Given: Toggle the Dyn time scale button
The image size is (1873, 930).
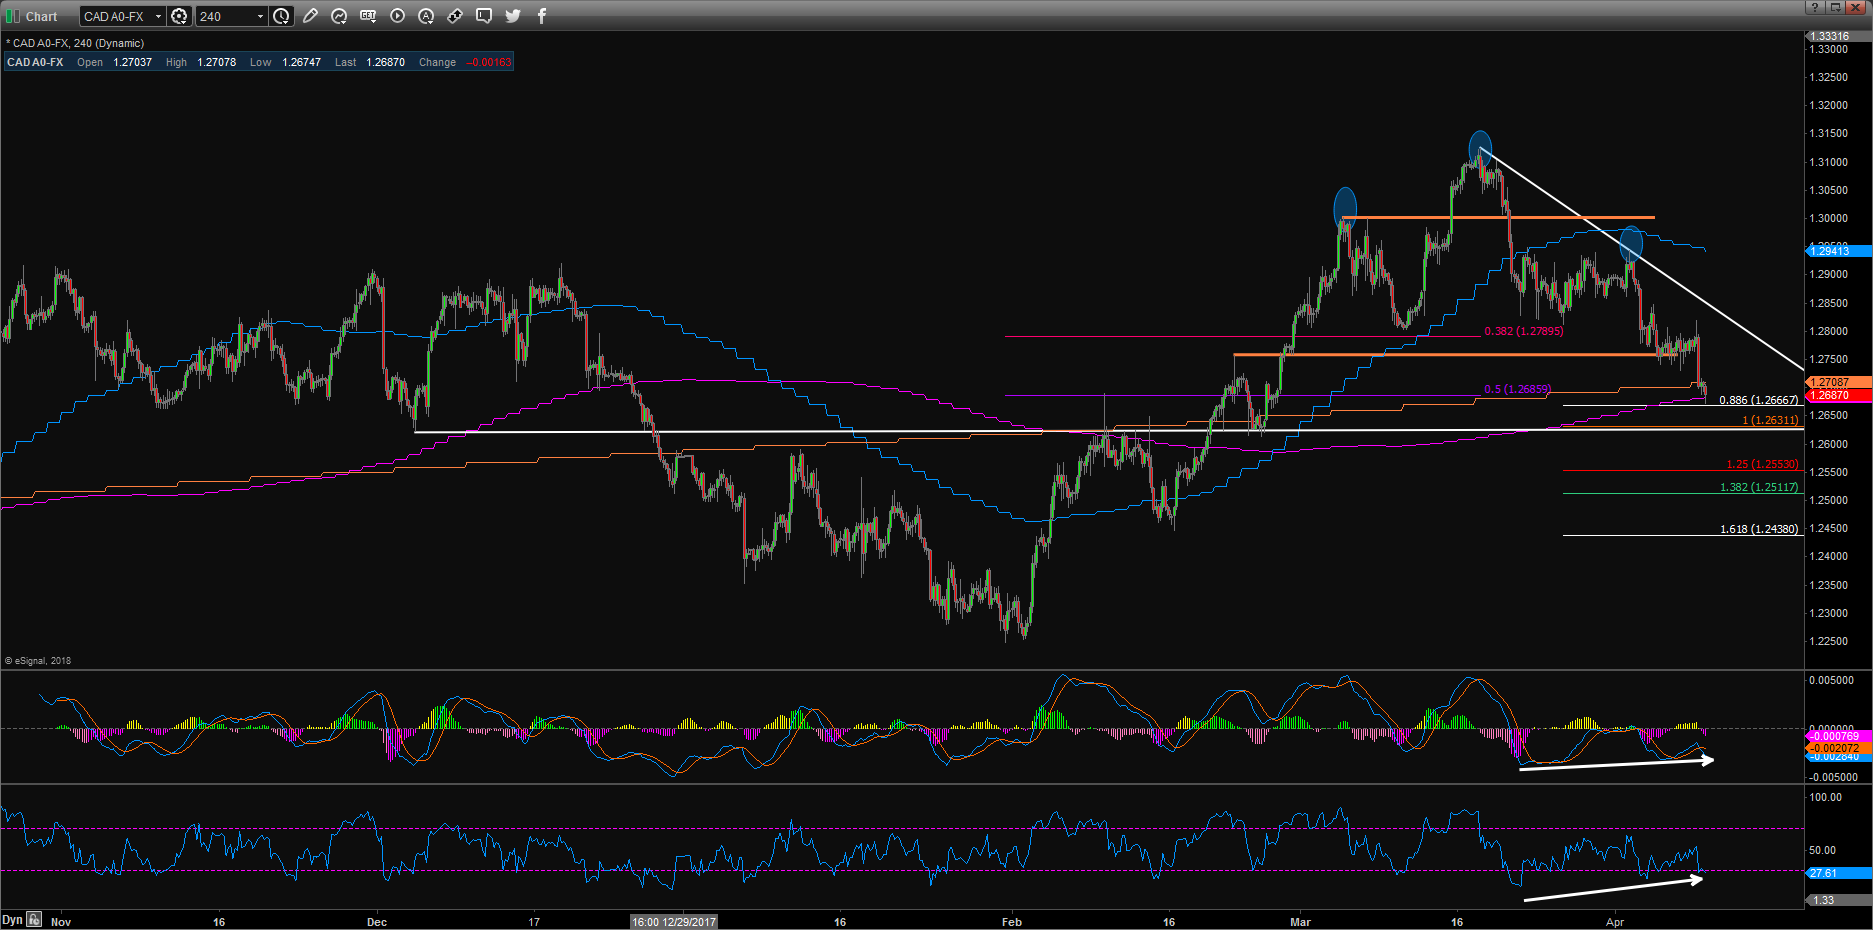Looking at the screenshot, I should point(12,920).
